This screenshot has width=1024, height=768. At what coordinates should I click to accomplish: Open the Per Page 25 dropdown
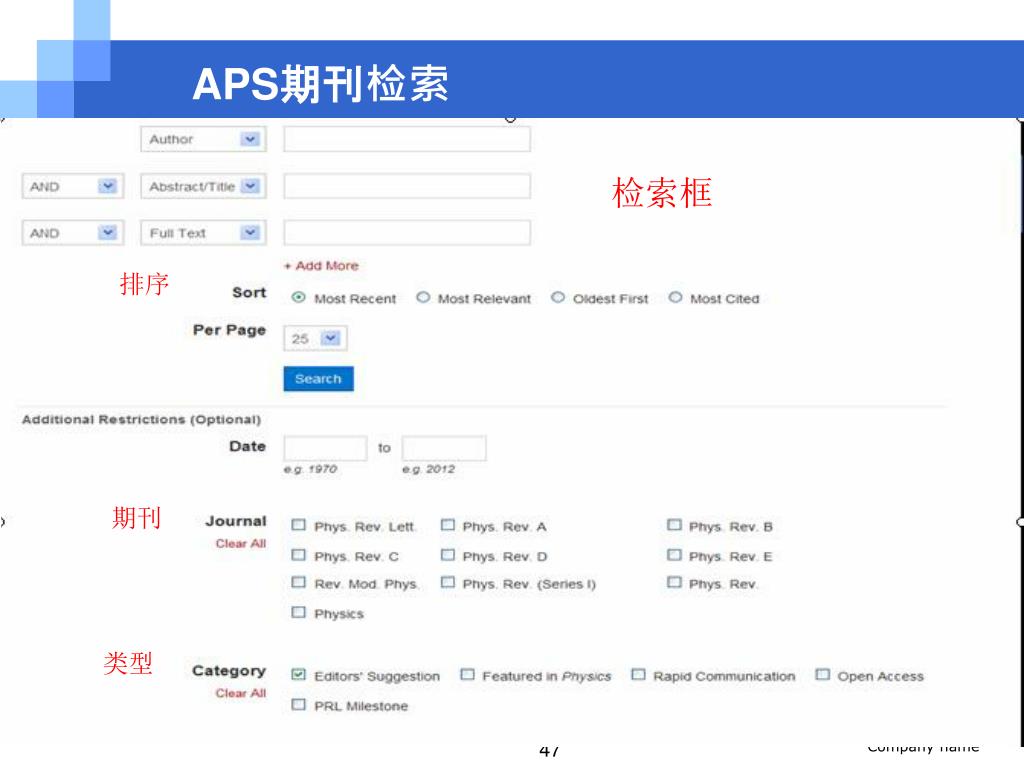[x=315, y=338]
